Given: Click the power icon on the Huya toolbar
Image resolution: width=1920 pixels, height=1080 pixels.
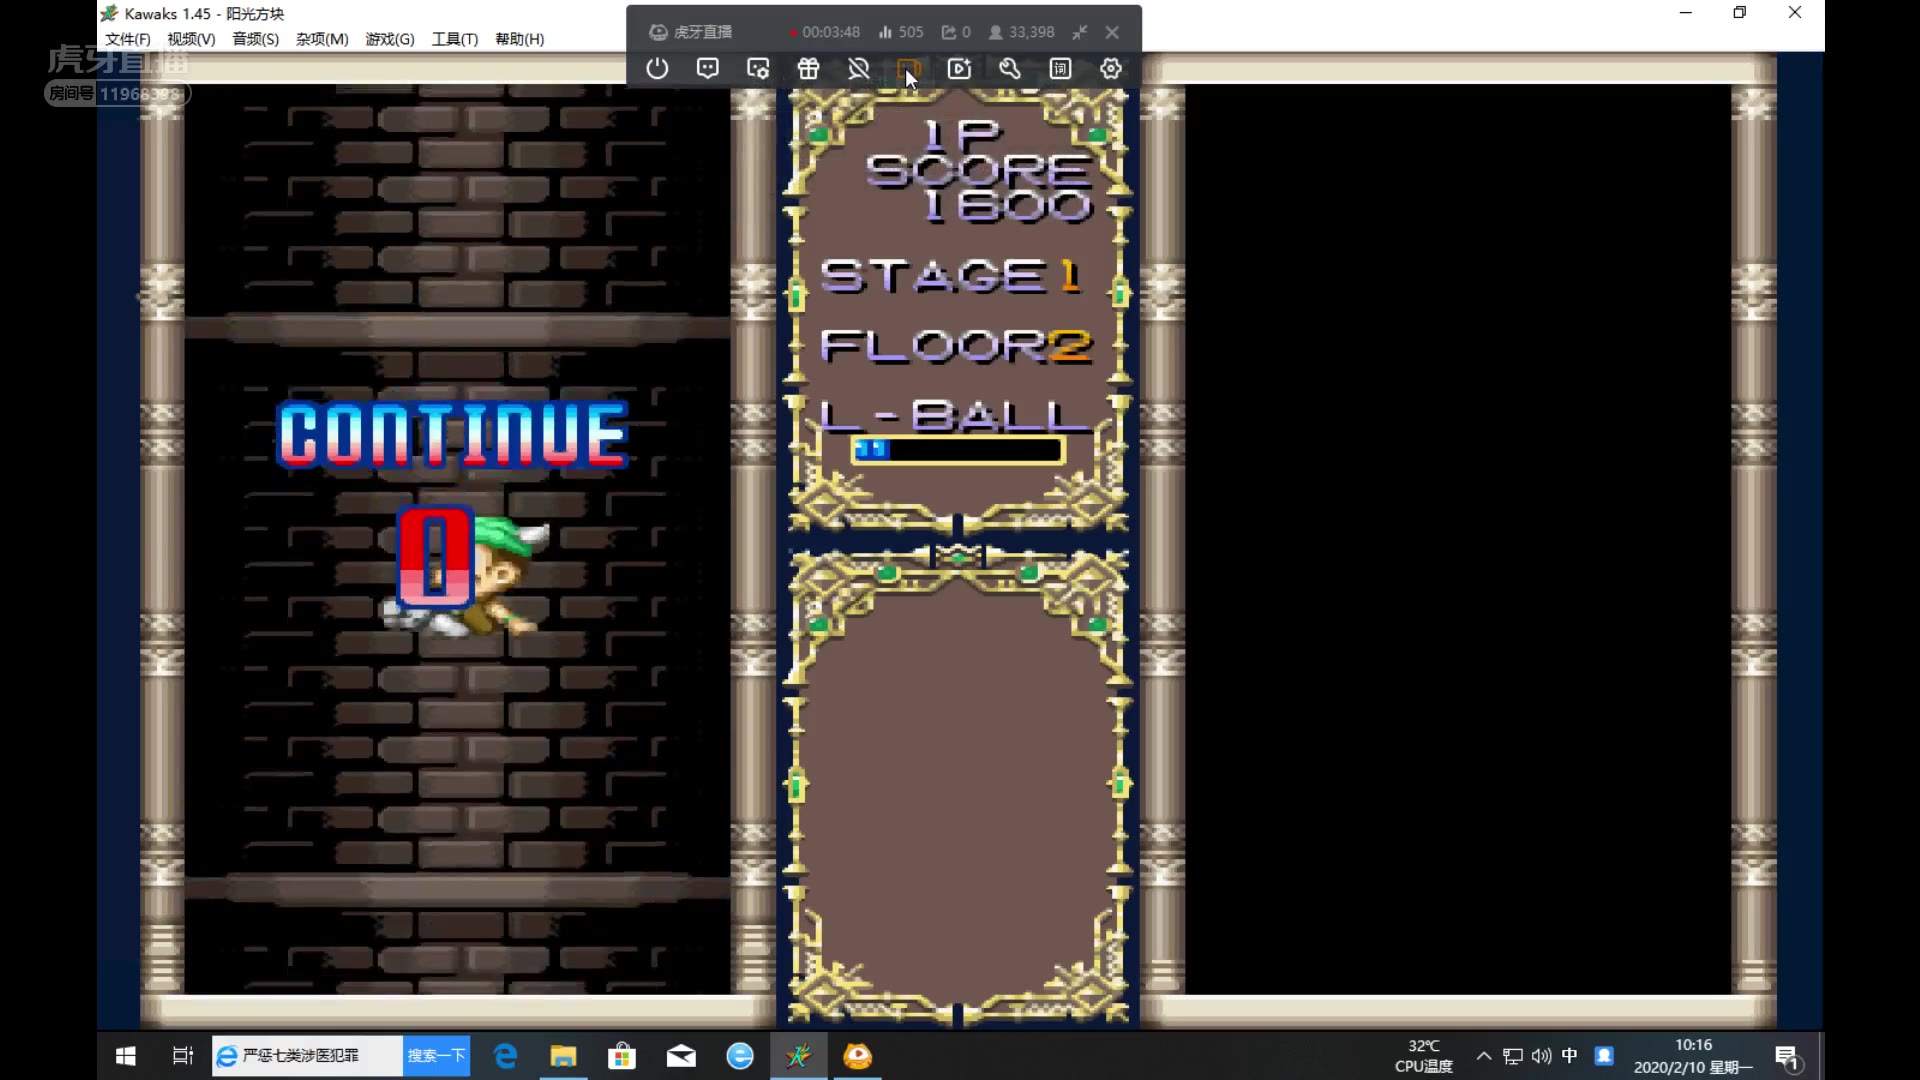Looking at the screenshot, I should (657, 69).
